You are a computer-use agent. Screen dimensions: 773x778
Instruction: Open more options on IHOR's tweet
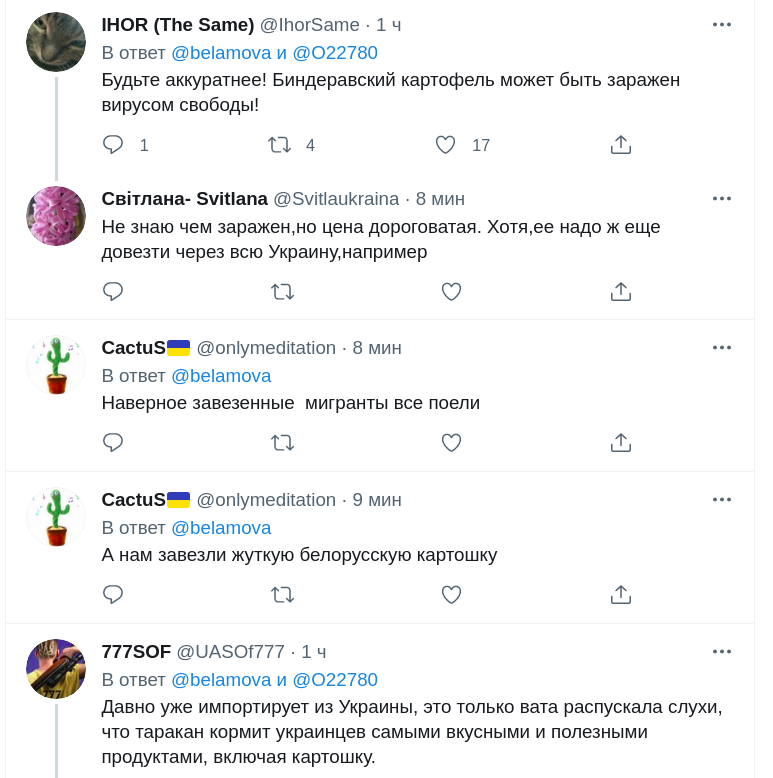(722, 25)
